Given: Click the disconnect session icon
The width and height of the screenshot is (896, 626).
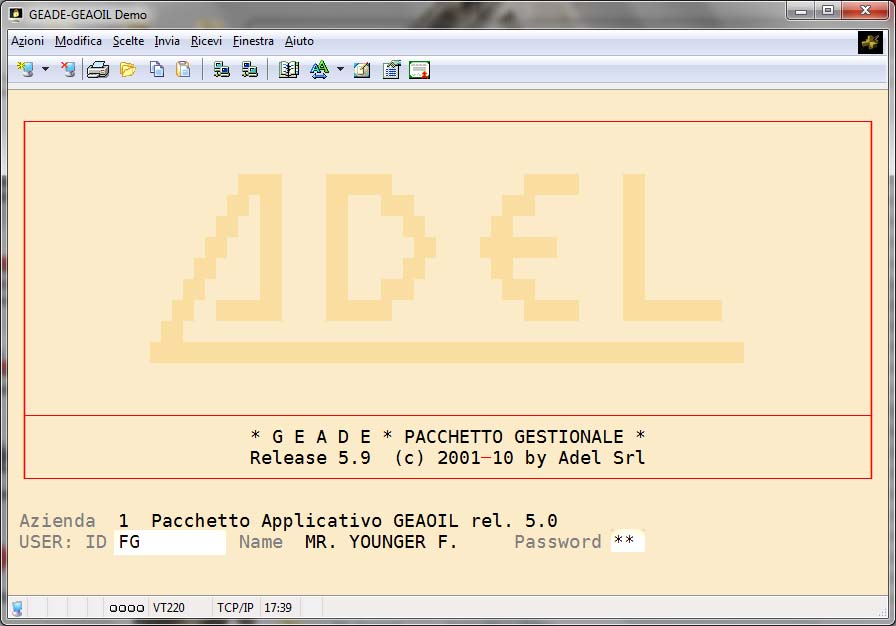Looking at the screenshot, I should (67, 70).
